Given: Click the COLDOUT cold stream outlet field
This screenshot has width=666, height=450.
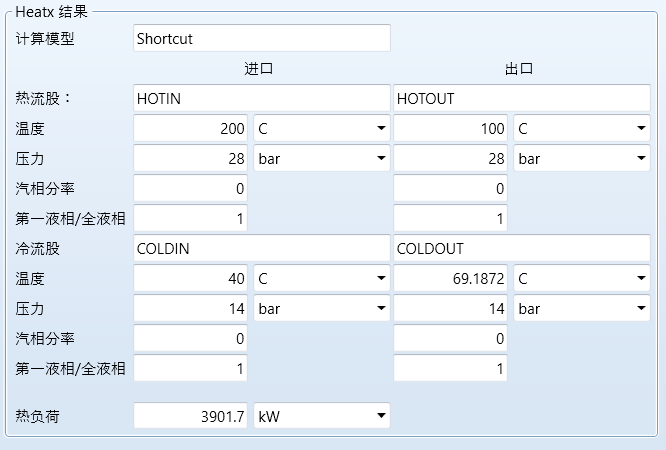Looking at the screenshot, I should point(522,248).
